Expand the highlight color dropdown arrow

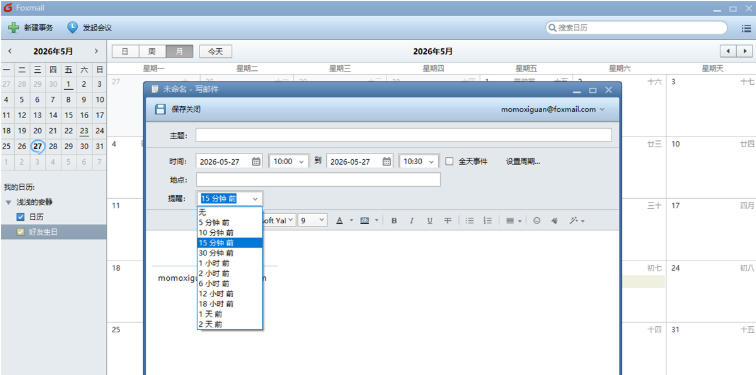376,221
